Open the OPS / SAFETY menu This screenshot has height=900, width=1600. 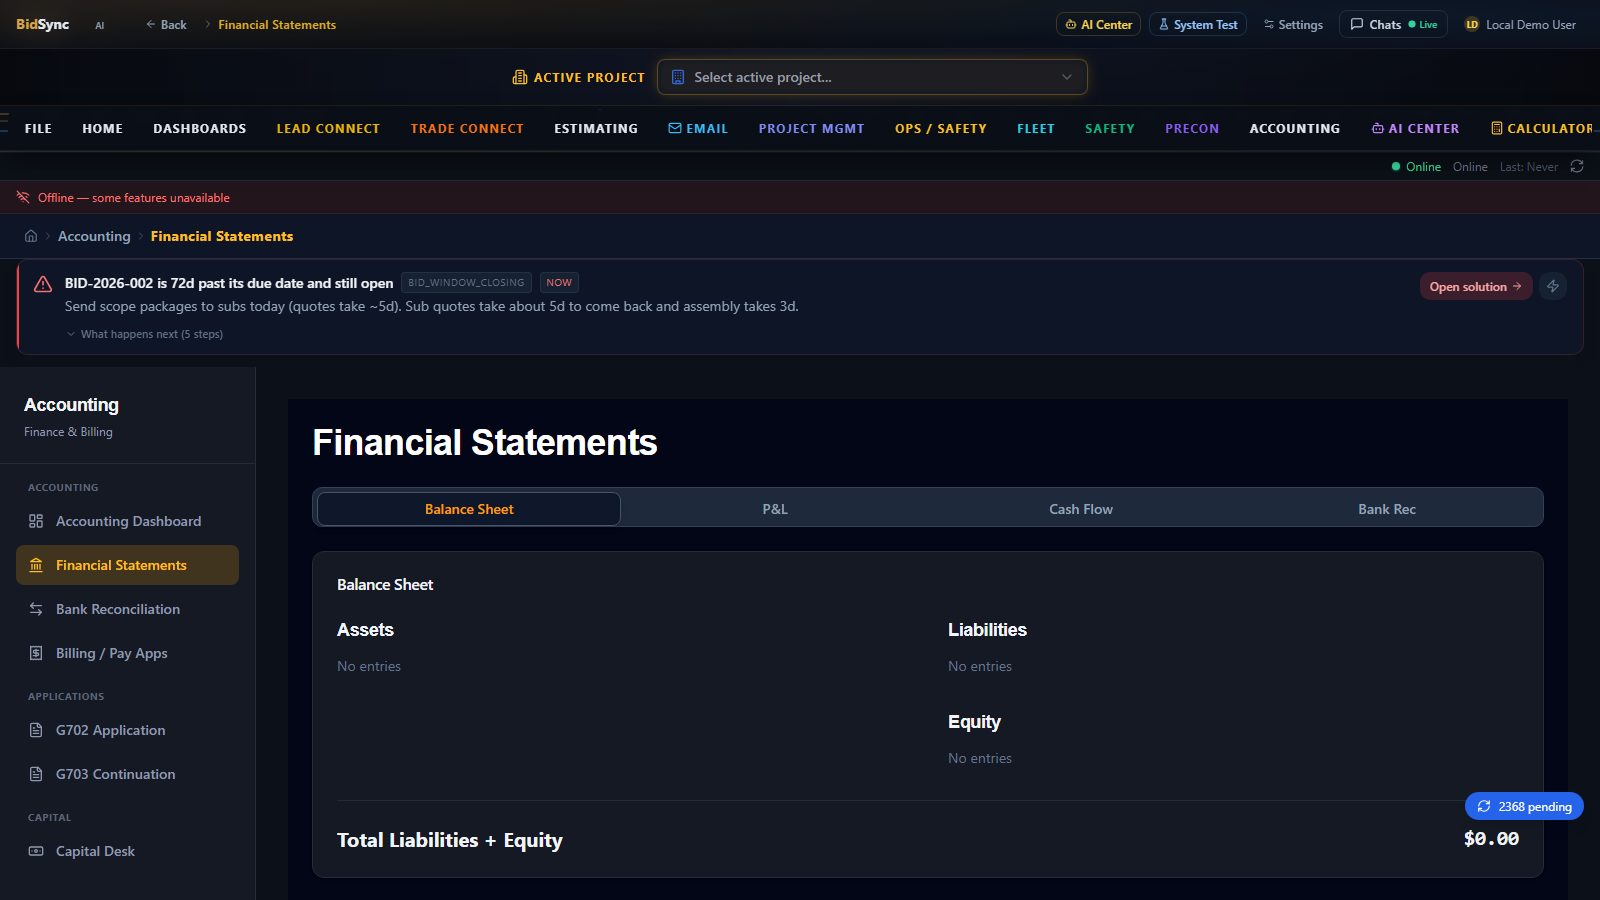point(941,128)
